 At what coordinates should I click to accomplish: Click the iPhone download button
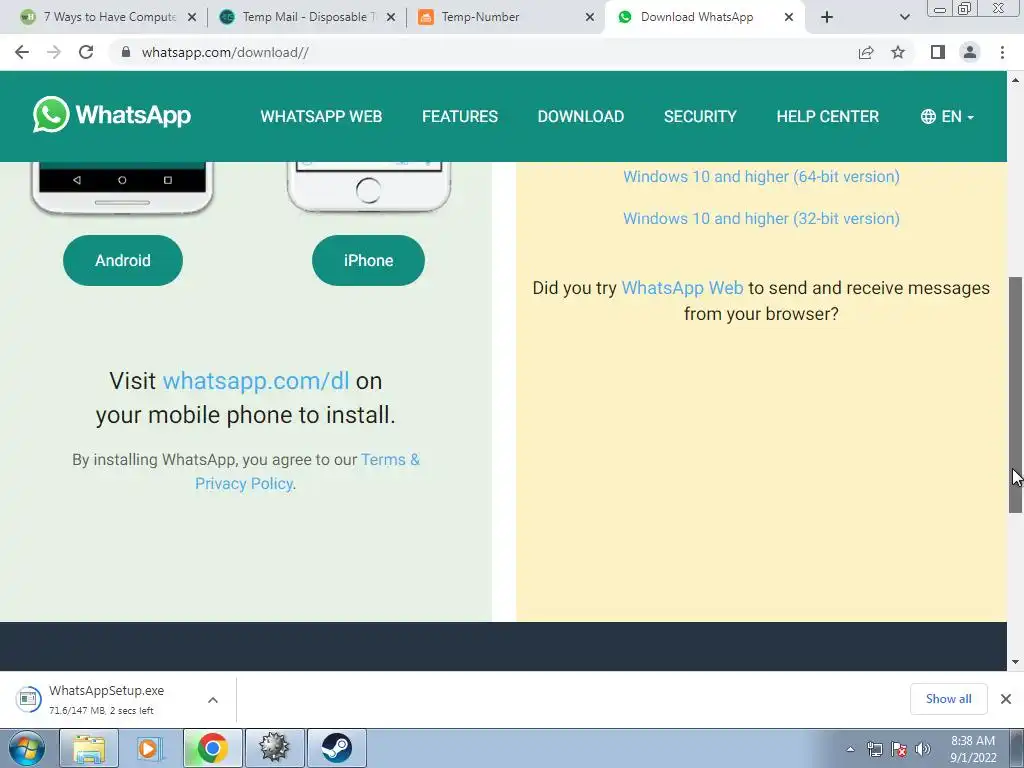[x=368, y=260]
